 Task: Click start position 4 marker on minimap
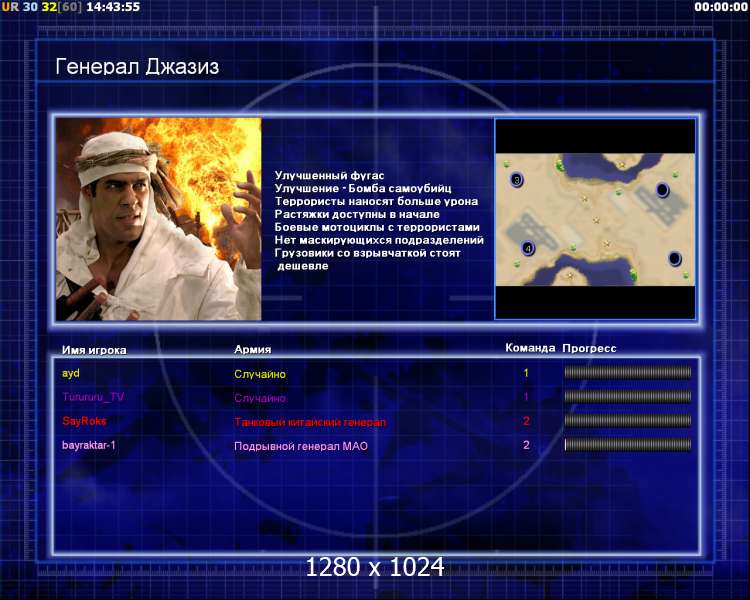click(528, 248)
